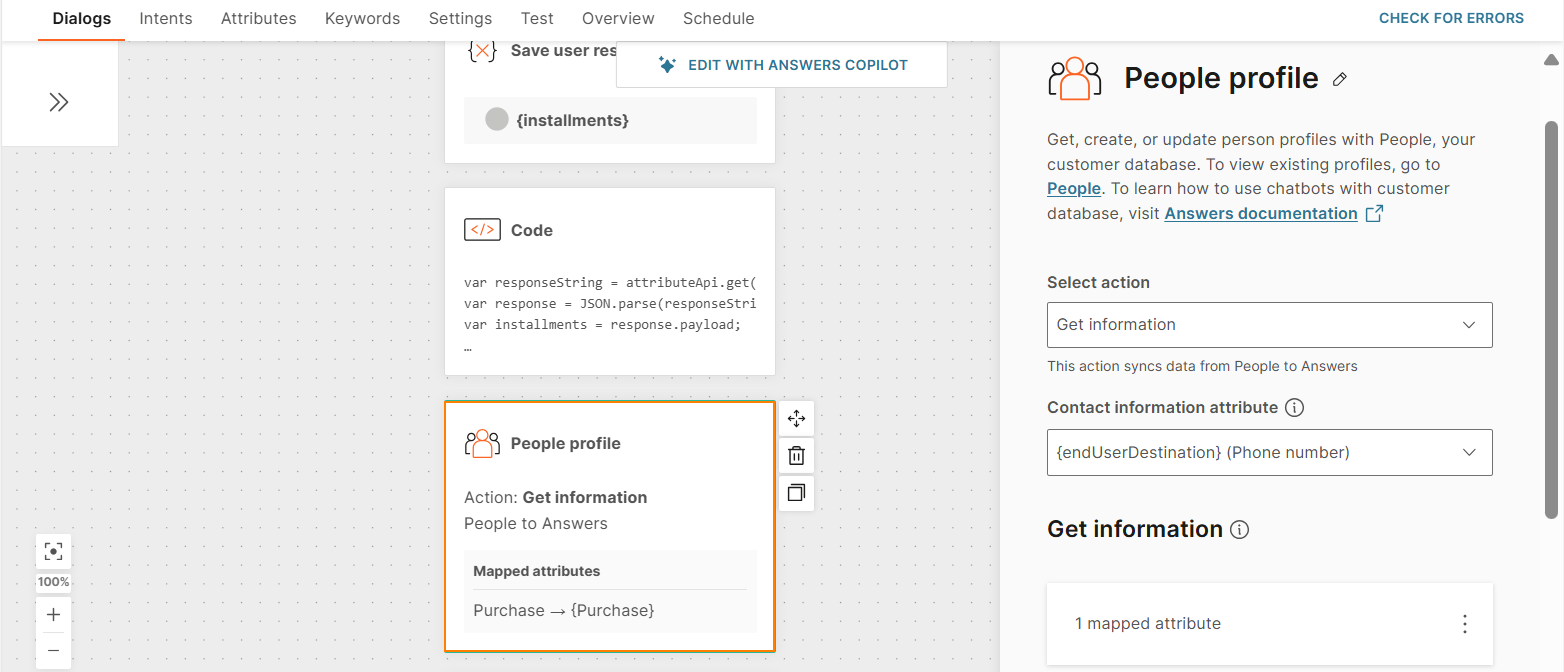Show info about Contact information attribute
The width and height of the screenshot is (1564, 672).
(1294, 408)
